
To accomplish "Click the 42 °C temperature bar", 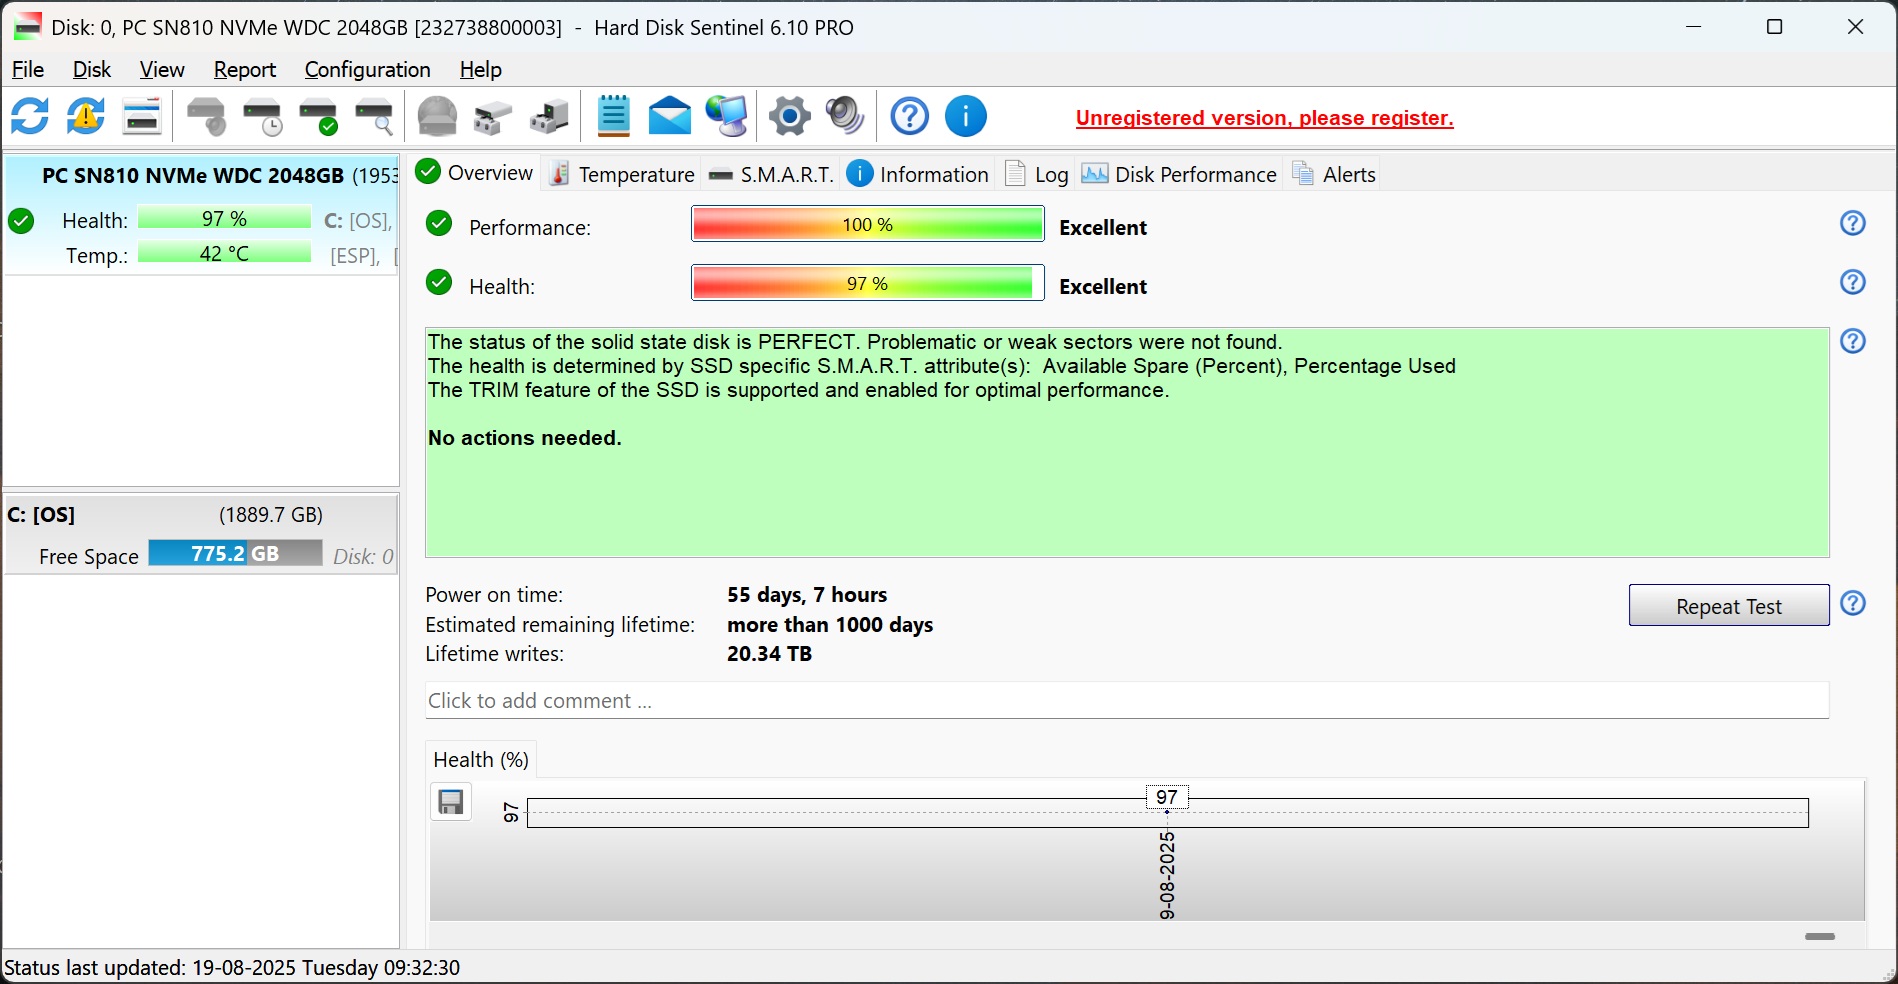I will coord(224,253).
